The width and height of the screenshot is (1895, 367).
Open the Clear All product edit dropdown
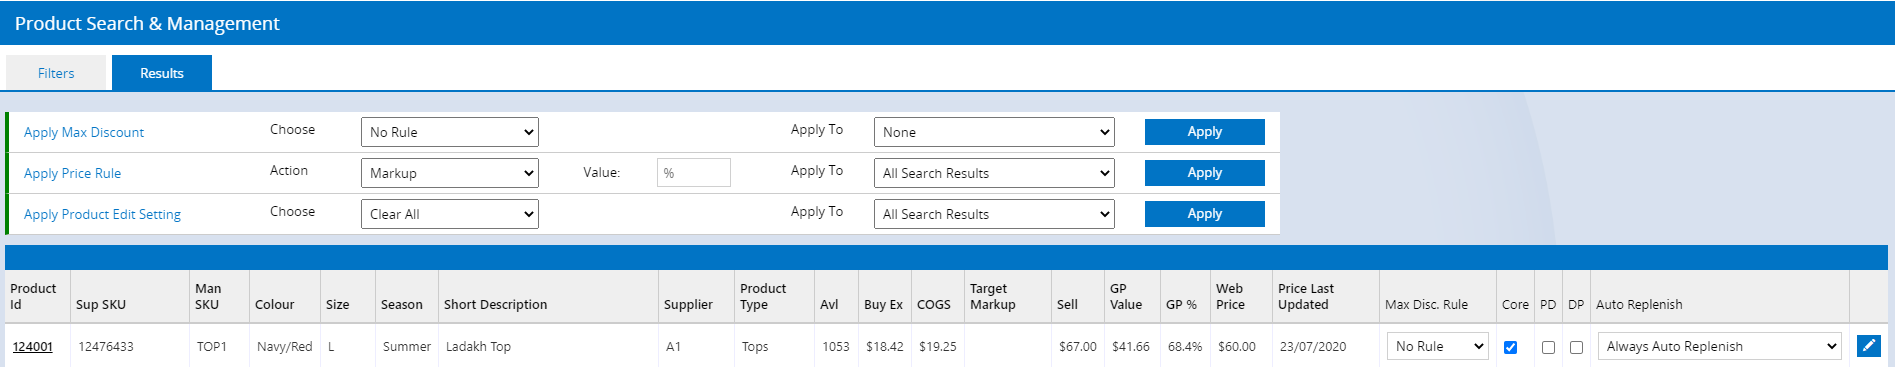pos(450,214)
